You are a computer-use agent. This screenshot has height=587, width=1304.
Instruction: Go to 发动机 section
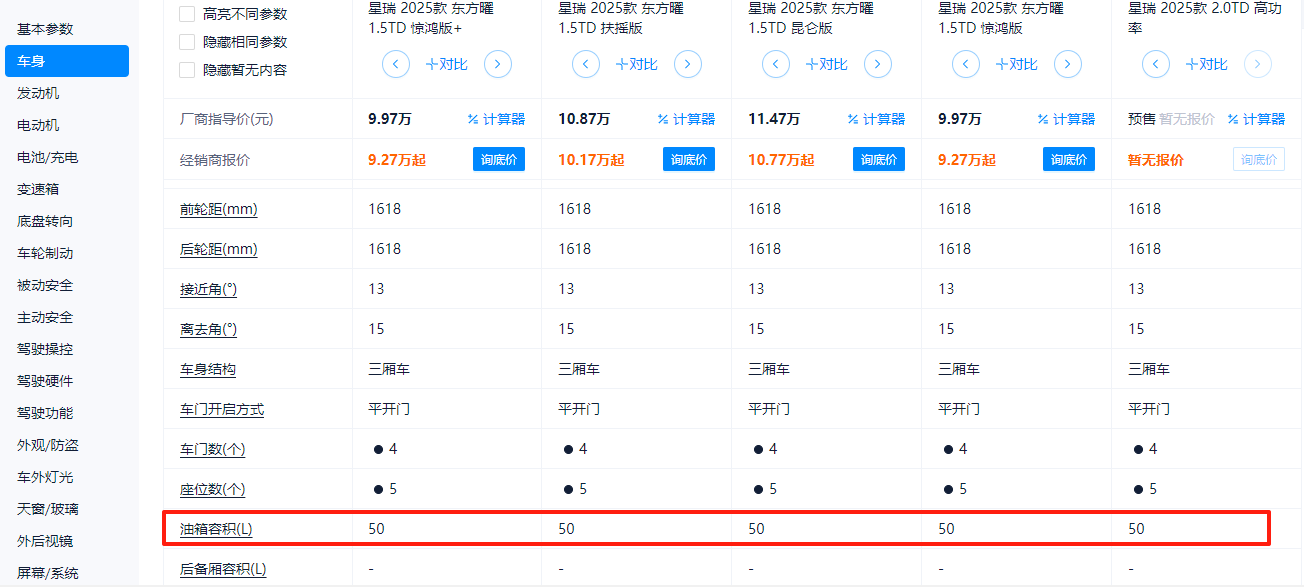[x=38, y=93]
